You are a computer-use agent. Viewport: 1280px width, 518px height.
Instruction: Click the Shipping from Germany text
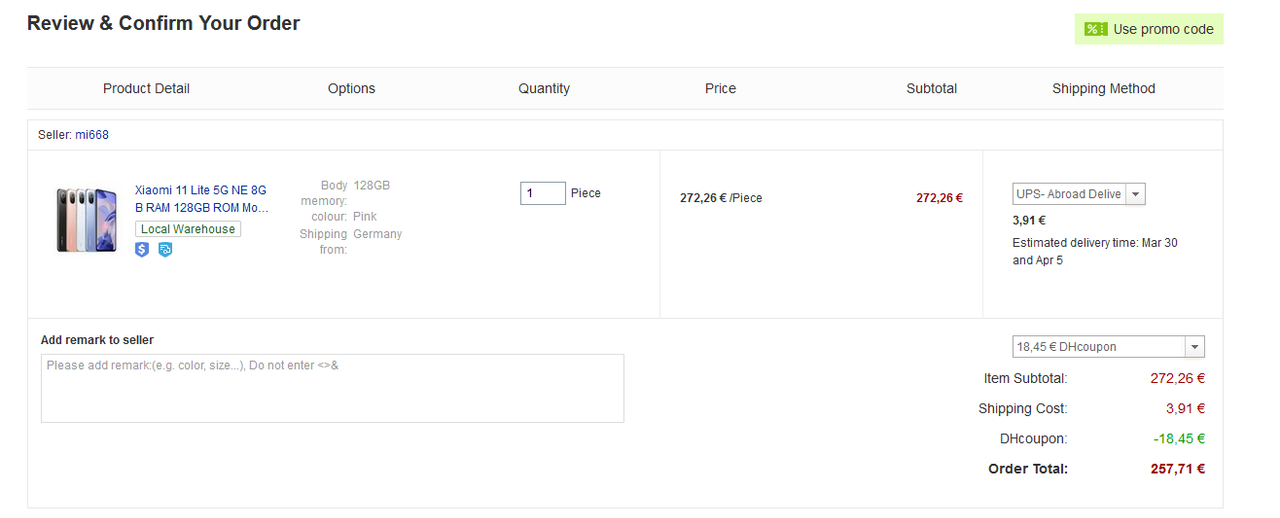[x=351, y=241]
